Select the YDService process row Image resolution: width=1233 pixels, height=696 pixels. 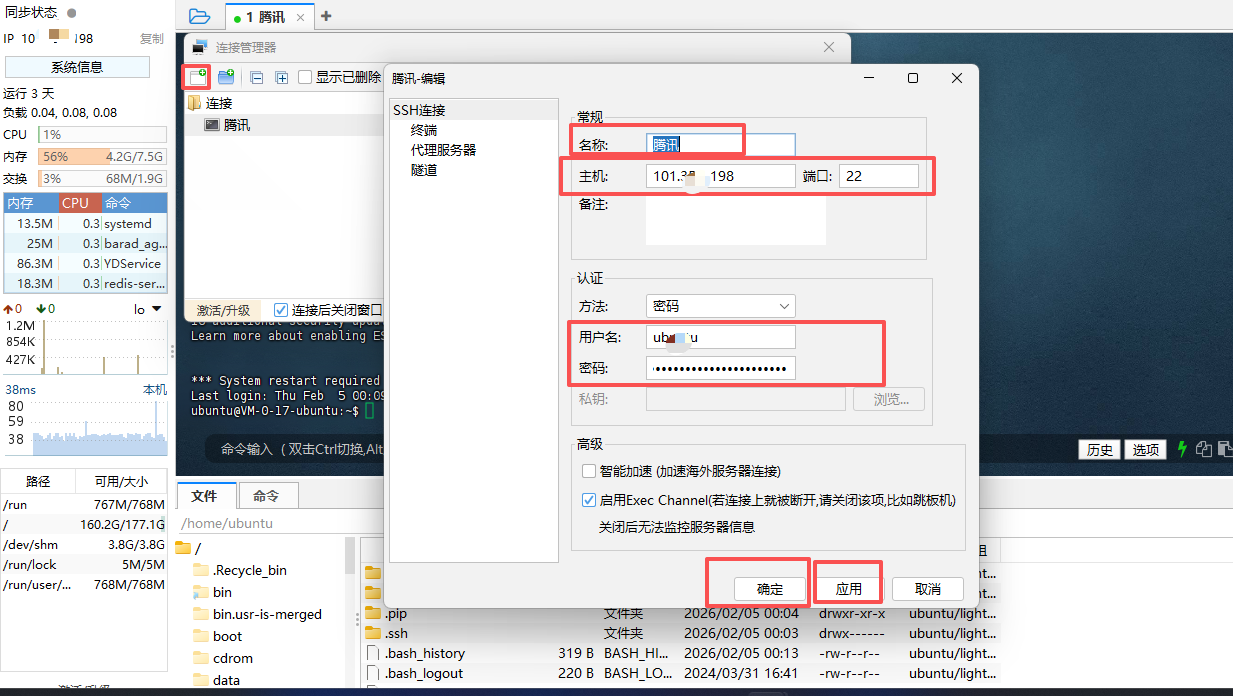(84, 263)
